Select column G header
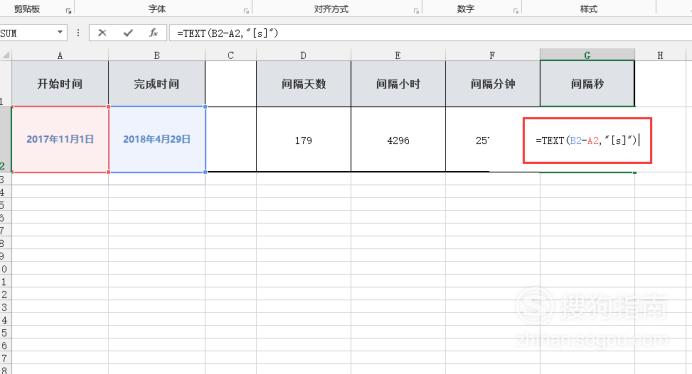The height and width of the screenshot is (374, 692). click(x=587, y=55)
